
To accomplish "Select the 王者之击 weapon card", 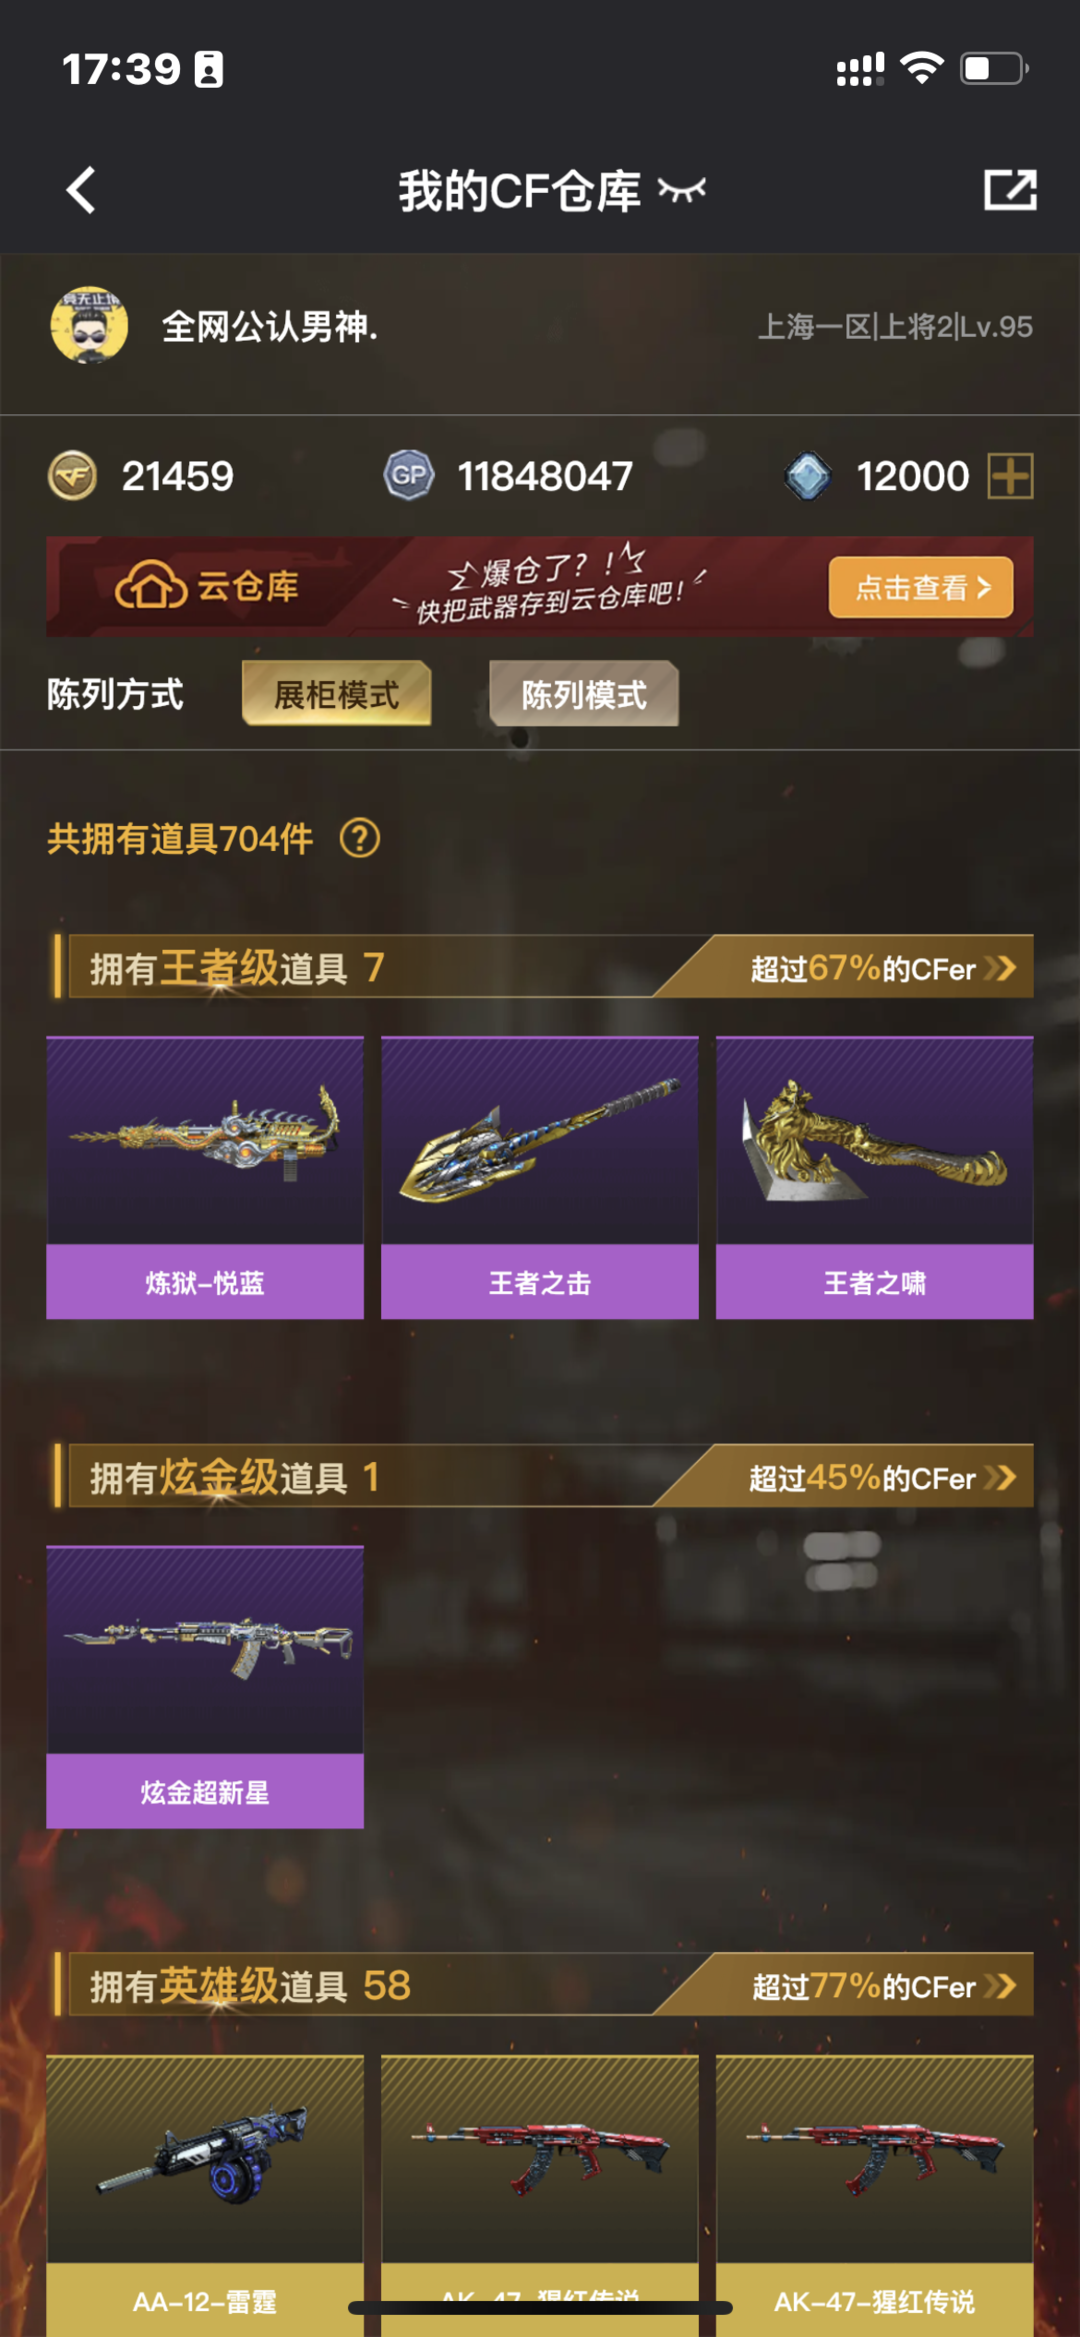I will 540,1178.
